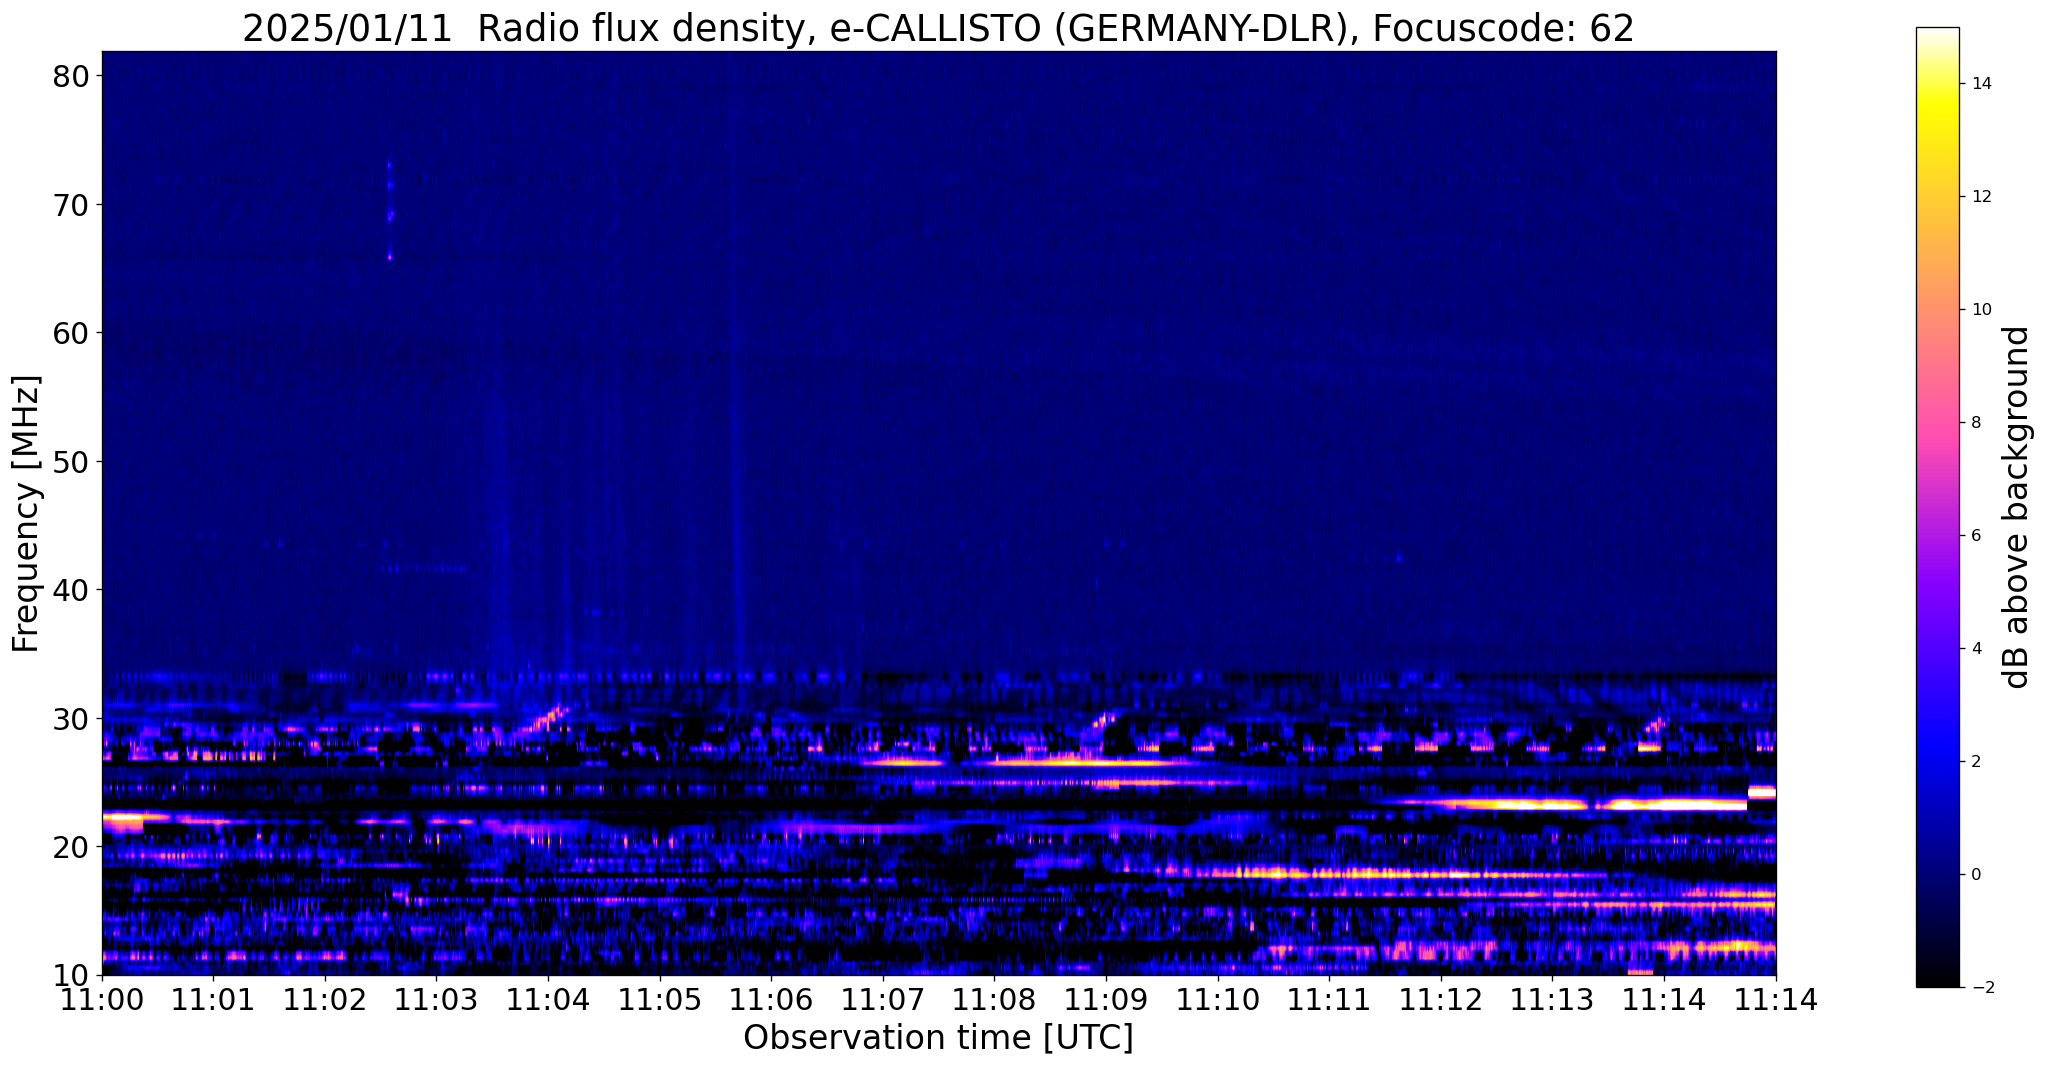Click the 'Observation time [UTC]' x-axis label
The width and height of the screenshot is (2047, 1067).
(938, 1038)
